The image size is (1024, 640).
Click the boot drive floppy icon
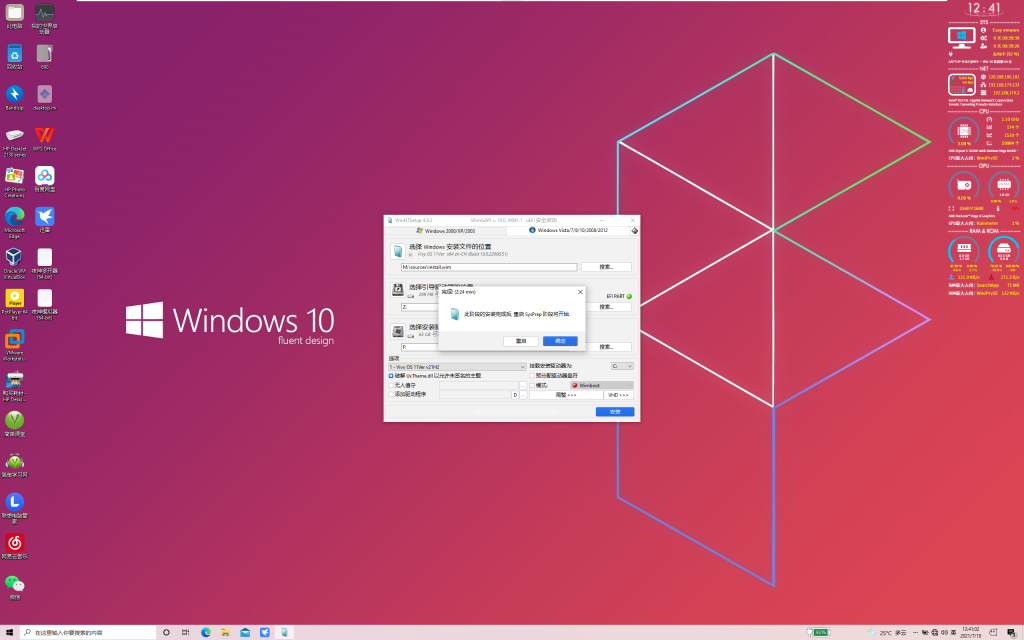tap(398, 290)
